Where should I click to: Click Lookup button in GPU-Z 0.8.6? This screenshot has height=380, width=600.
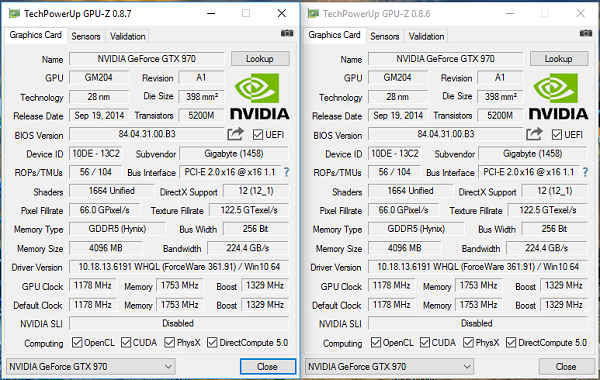pos(559,59)
